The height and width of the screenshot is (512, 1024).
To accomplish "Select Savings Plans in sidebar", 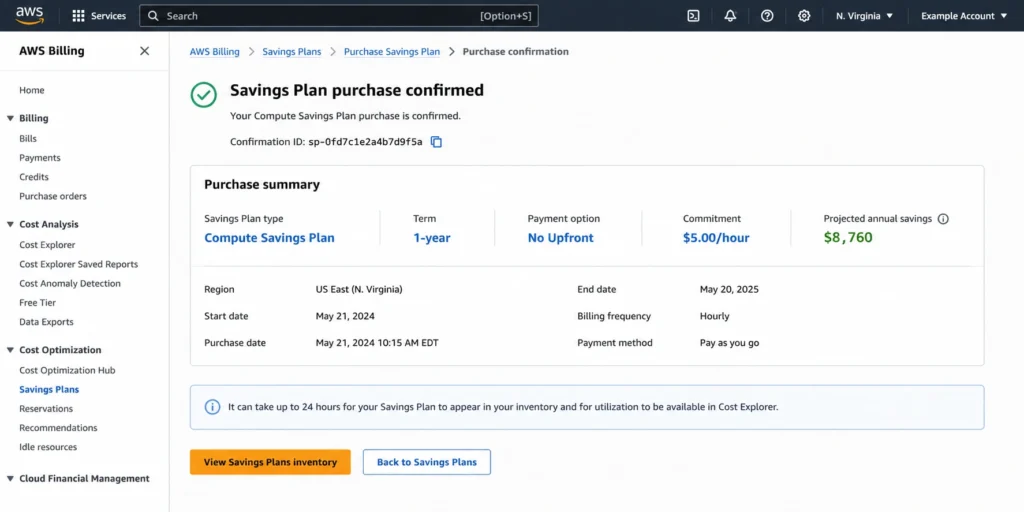I will point(49,389).
